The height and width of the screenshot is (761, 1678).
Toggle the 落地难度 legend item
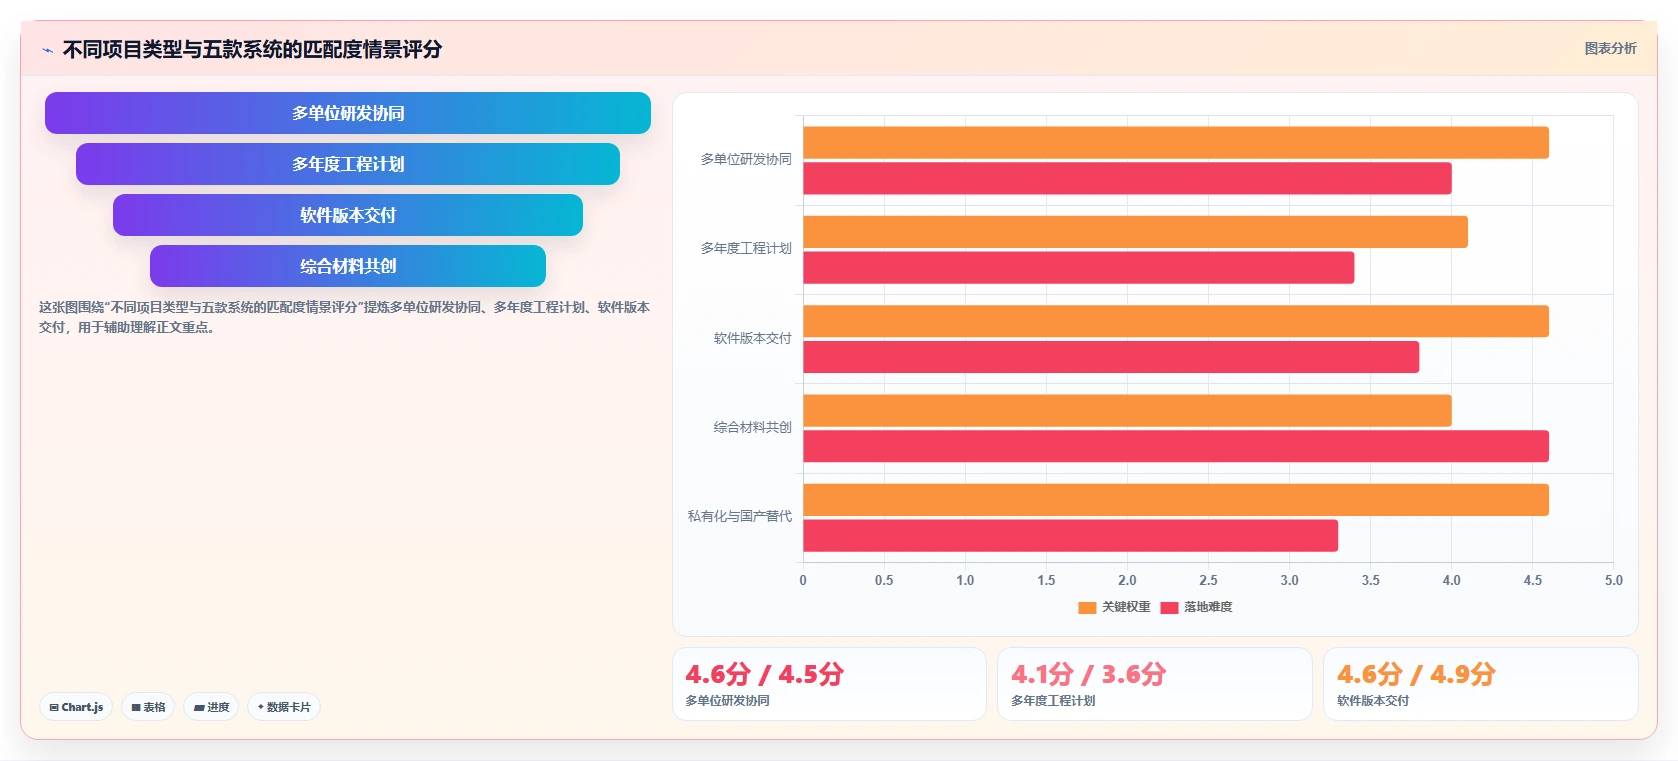[x=1196, y=607]
